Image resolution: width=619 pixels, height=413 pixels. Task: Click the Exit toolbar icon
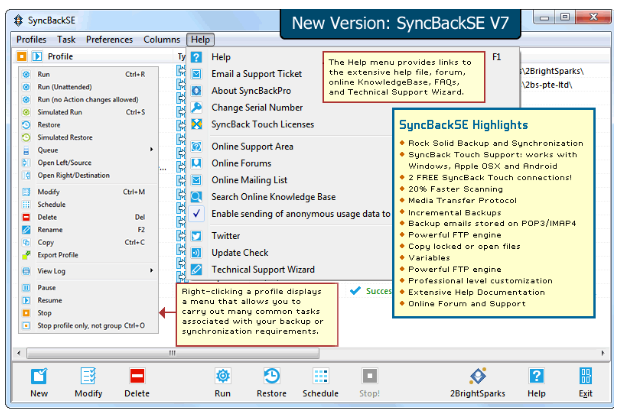click(x=585, y=376)
